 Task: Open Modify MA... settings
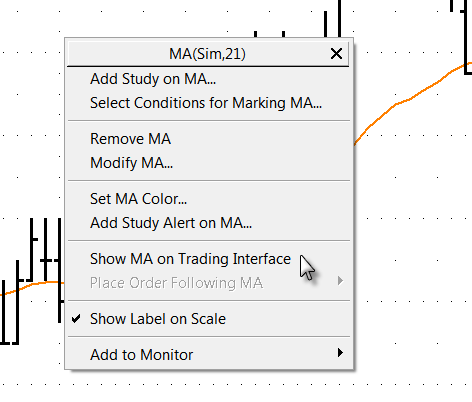(x=131, y=163)
